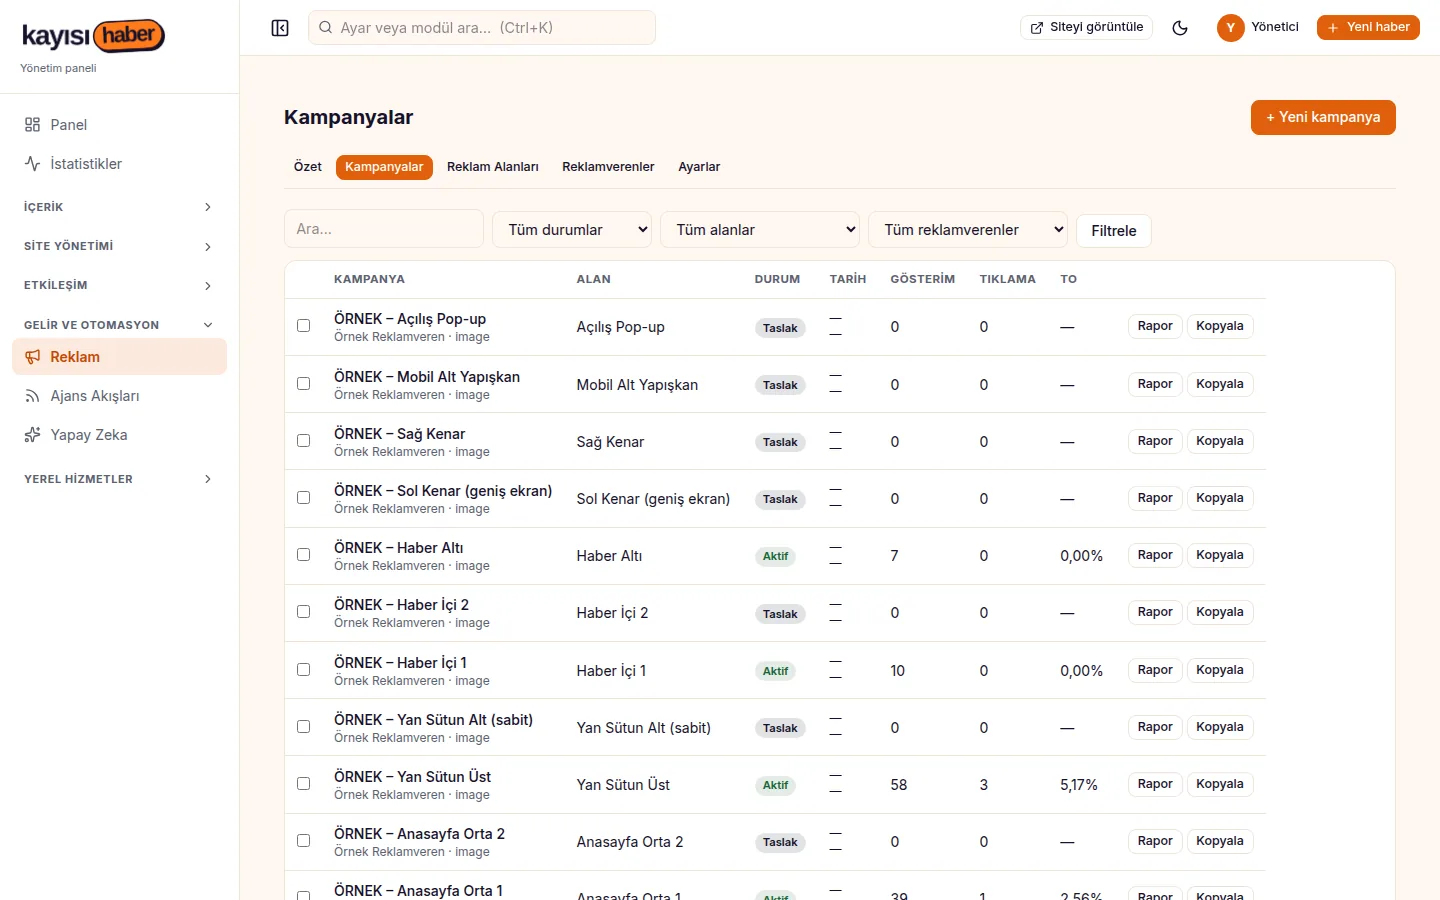Click Kopyala for ÖRNEK – Anasayfa Orta 2
This screenshot has height=900, width=1440.
1220,841
